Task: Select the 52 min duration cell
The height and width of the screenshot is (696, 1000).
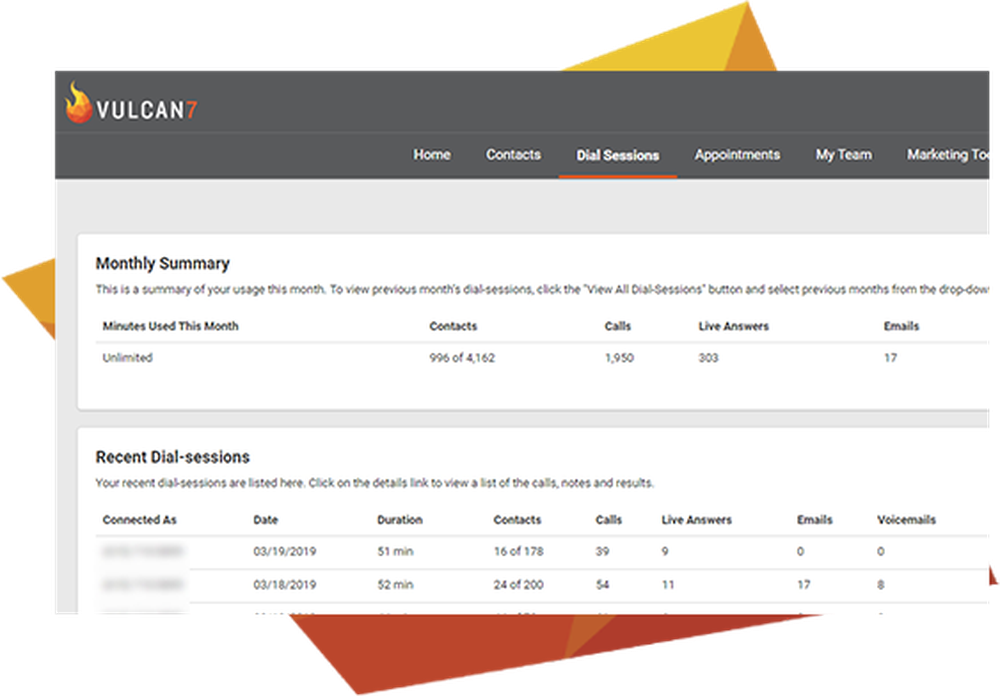Action: (x=395, y=584)
